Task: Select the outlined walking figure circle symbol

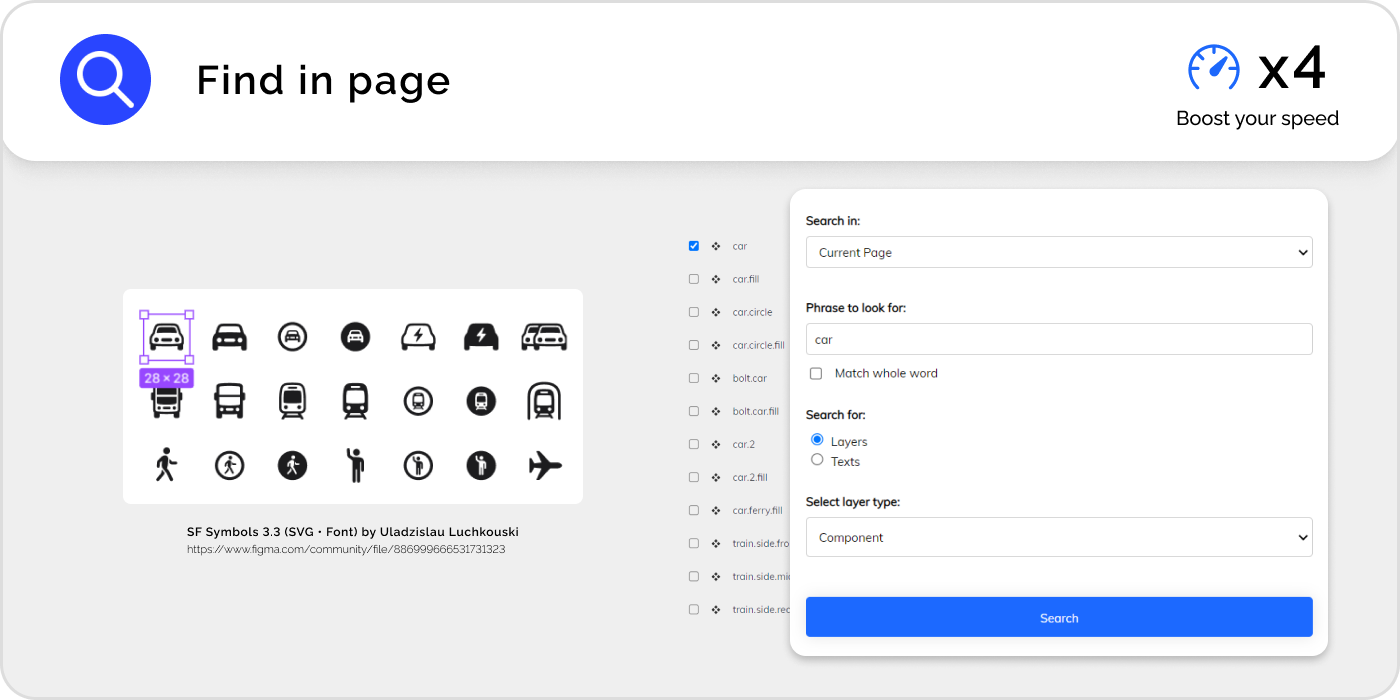Action: (229, 465)
